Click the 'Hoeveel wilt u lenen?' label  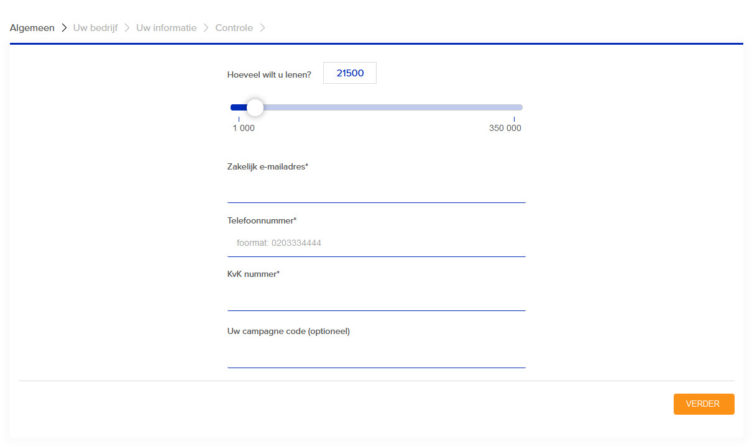click(x=269, y=74)
